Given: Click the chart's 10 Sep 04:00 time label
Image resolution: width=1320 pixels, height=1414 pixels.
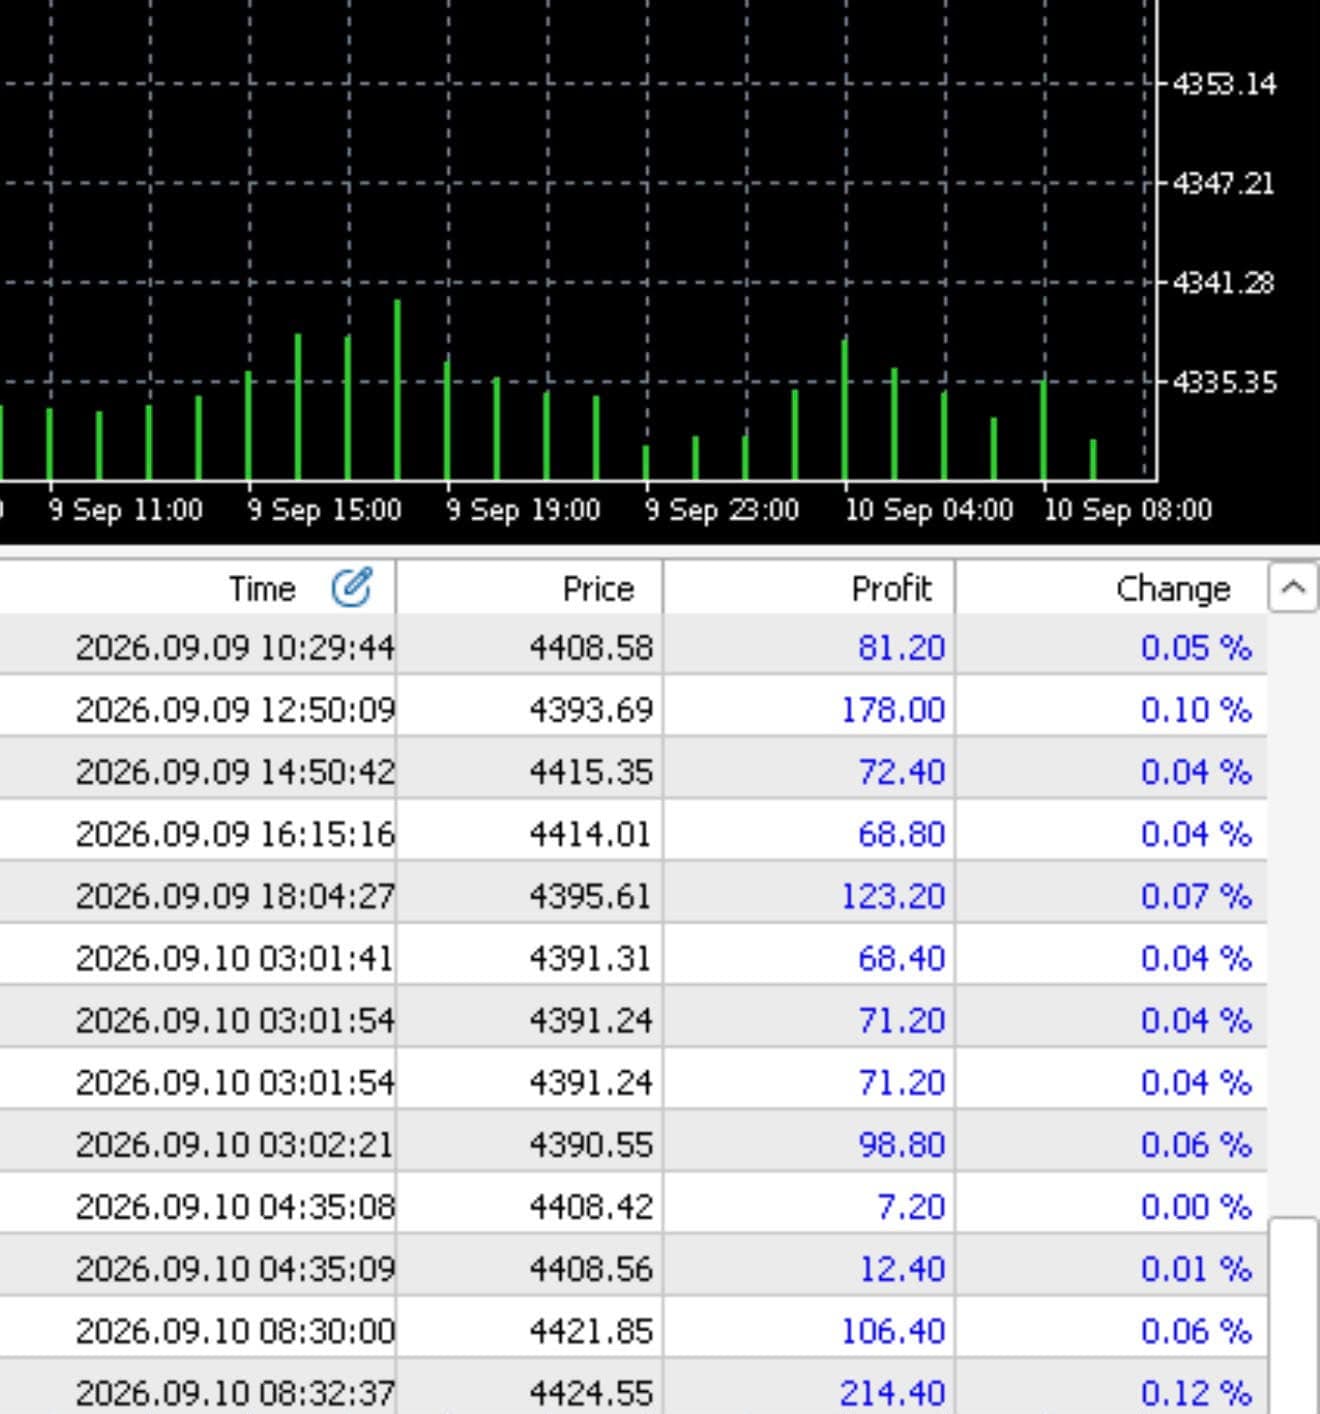Looking at the screenshot, I should pyautogui.click(x=929, y=510).
